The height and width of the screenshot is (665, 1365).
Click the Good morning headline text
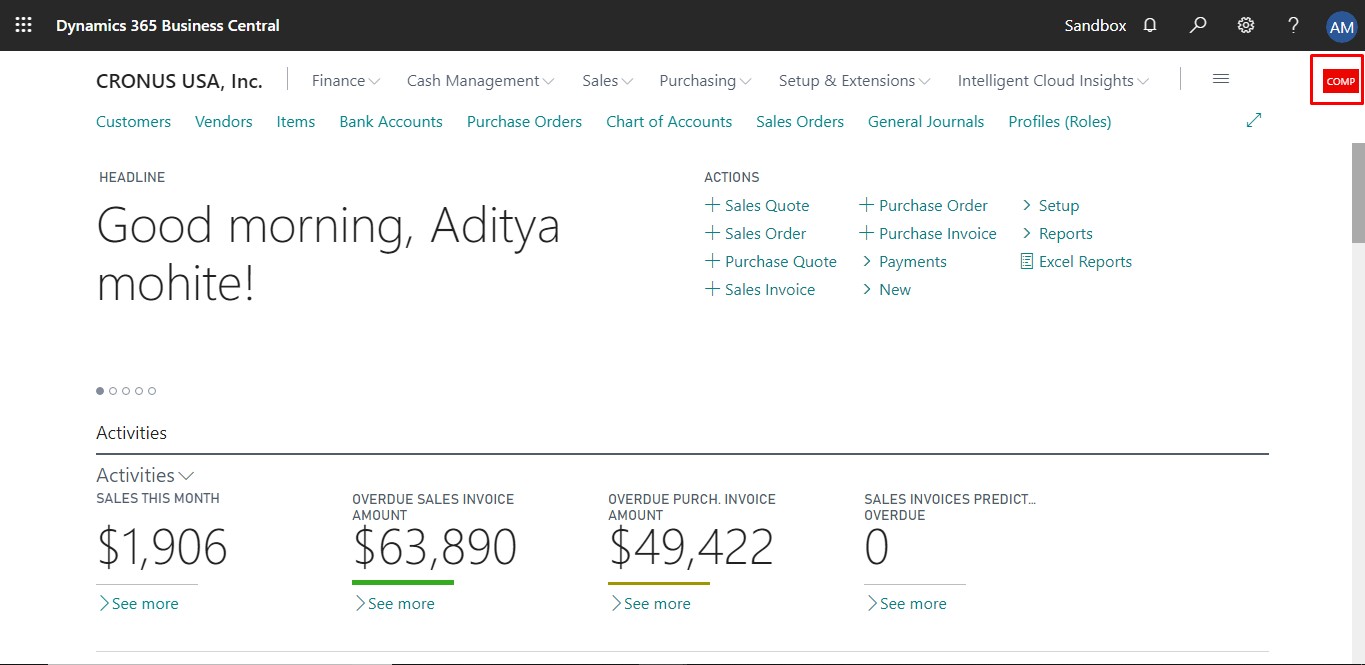pos(328,255)
